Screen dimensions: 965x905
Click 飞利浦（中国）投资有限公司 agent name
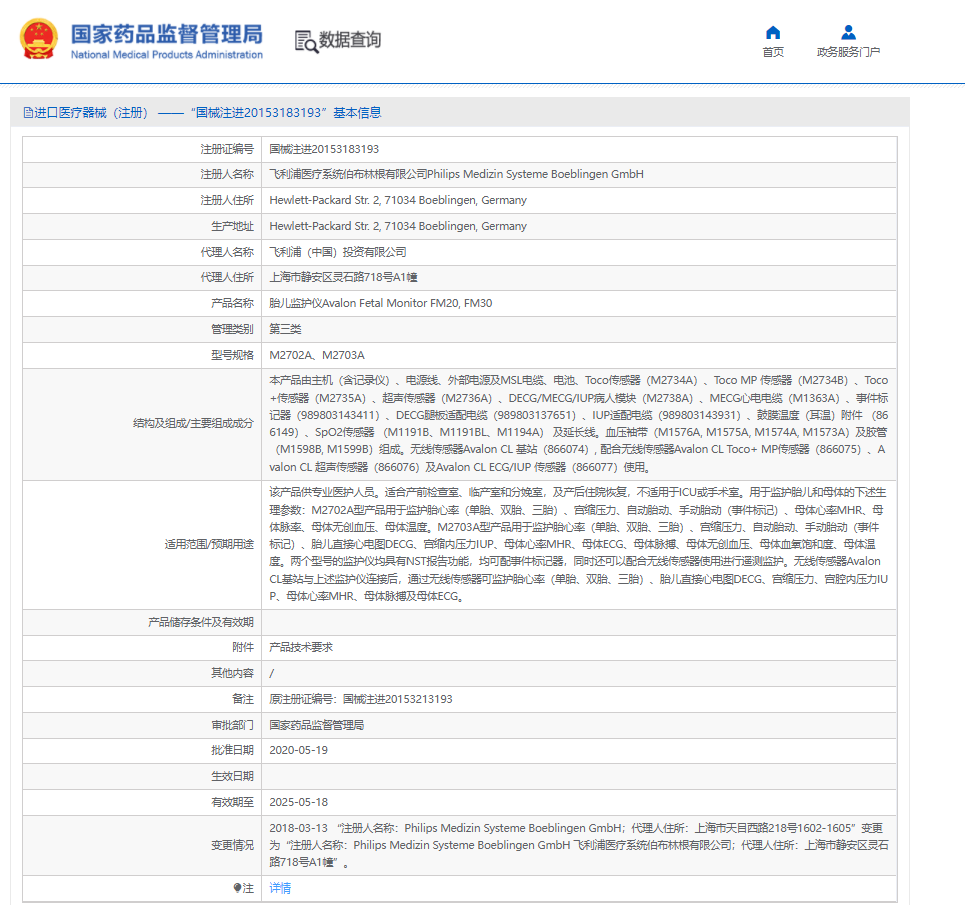[x=338, y=252]
